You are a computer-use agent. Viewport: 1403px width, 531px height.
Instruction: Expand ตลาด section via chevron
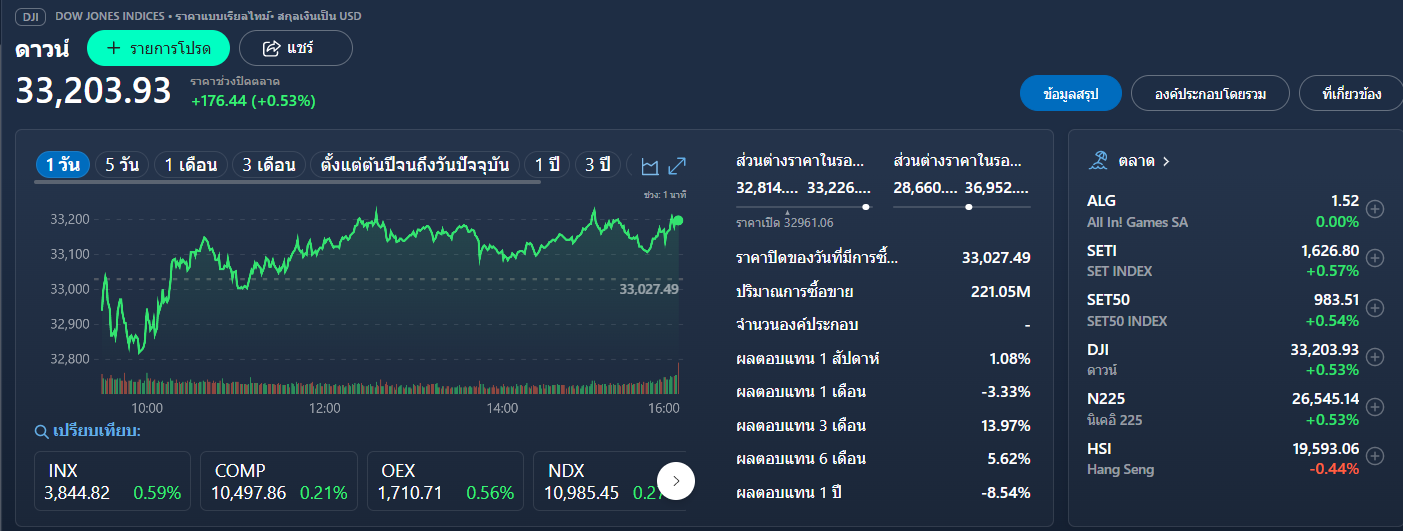click(x=1166, y=160)
